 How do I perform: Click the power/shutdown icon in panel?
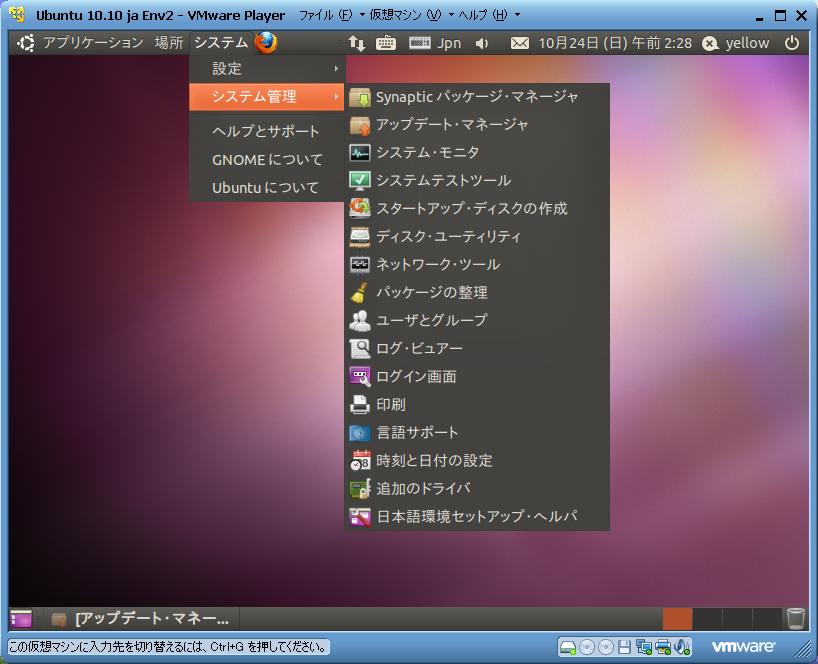(x=792, y=43)
